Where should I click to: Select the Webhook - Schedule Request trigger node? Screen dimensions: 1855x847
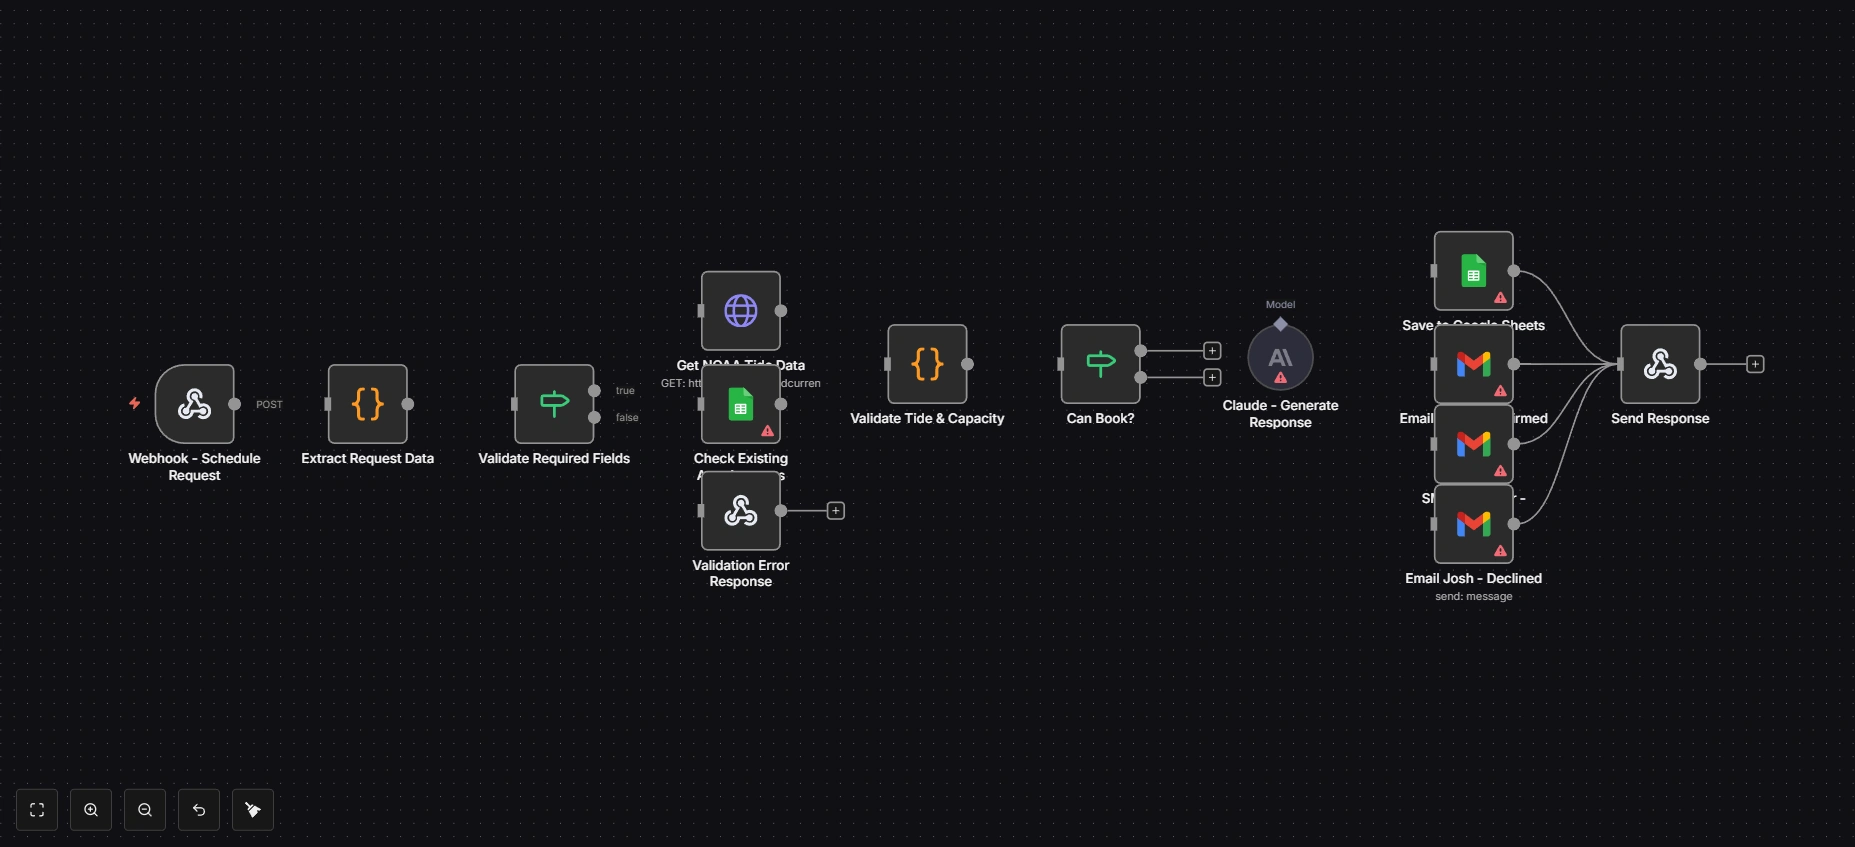click(194, 404)
